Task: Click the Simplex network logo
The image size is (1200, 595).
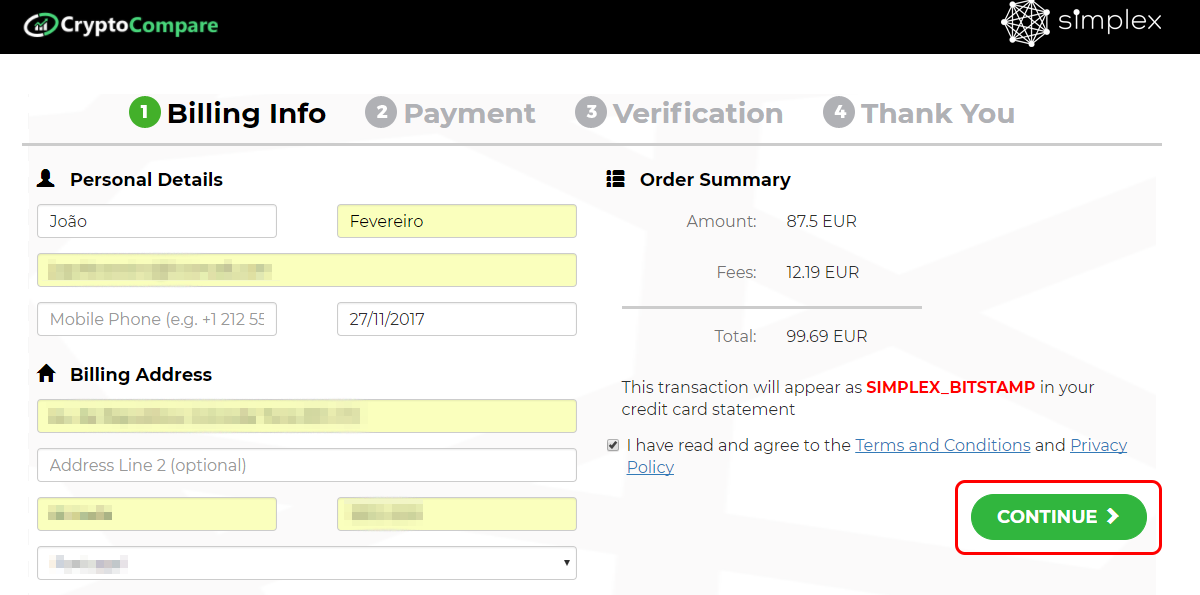Action: point(1025,23)
